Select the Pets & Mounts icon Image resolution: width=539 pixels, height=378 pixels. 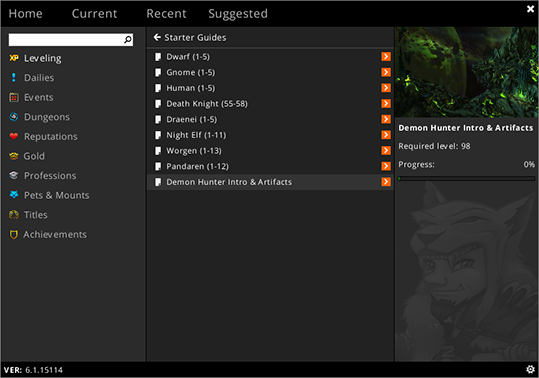(13, 194)
